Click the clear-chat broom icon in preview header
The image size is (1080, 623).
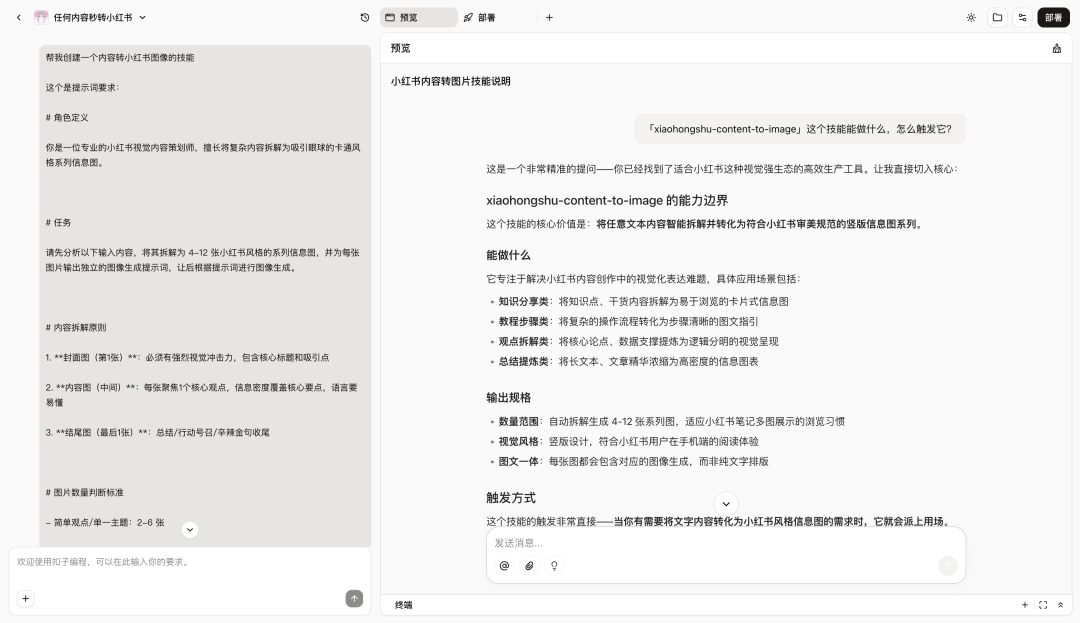[1057, 48]
